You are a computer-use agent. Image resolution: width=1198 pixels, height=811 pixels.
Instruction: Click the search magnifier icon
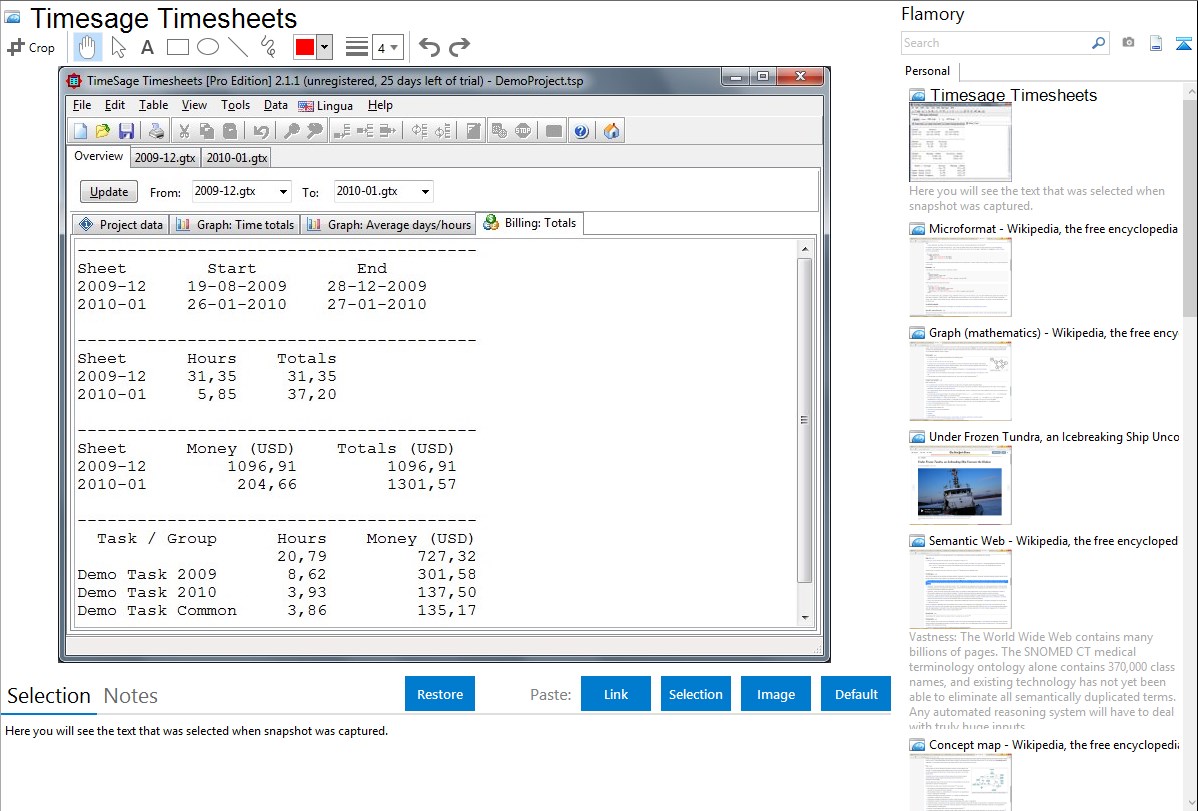pyautogui.click(x=1098, y=44)
